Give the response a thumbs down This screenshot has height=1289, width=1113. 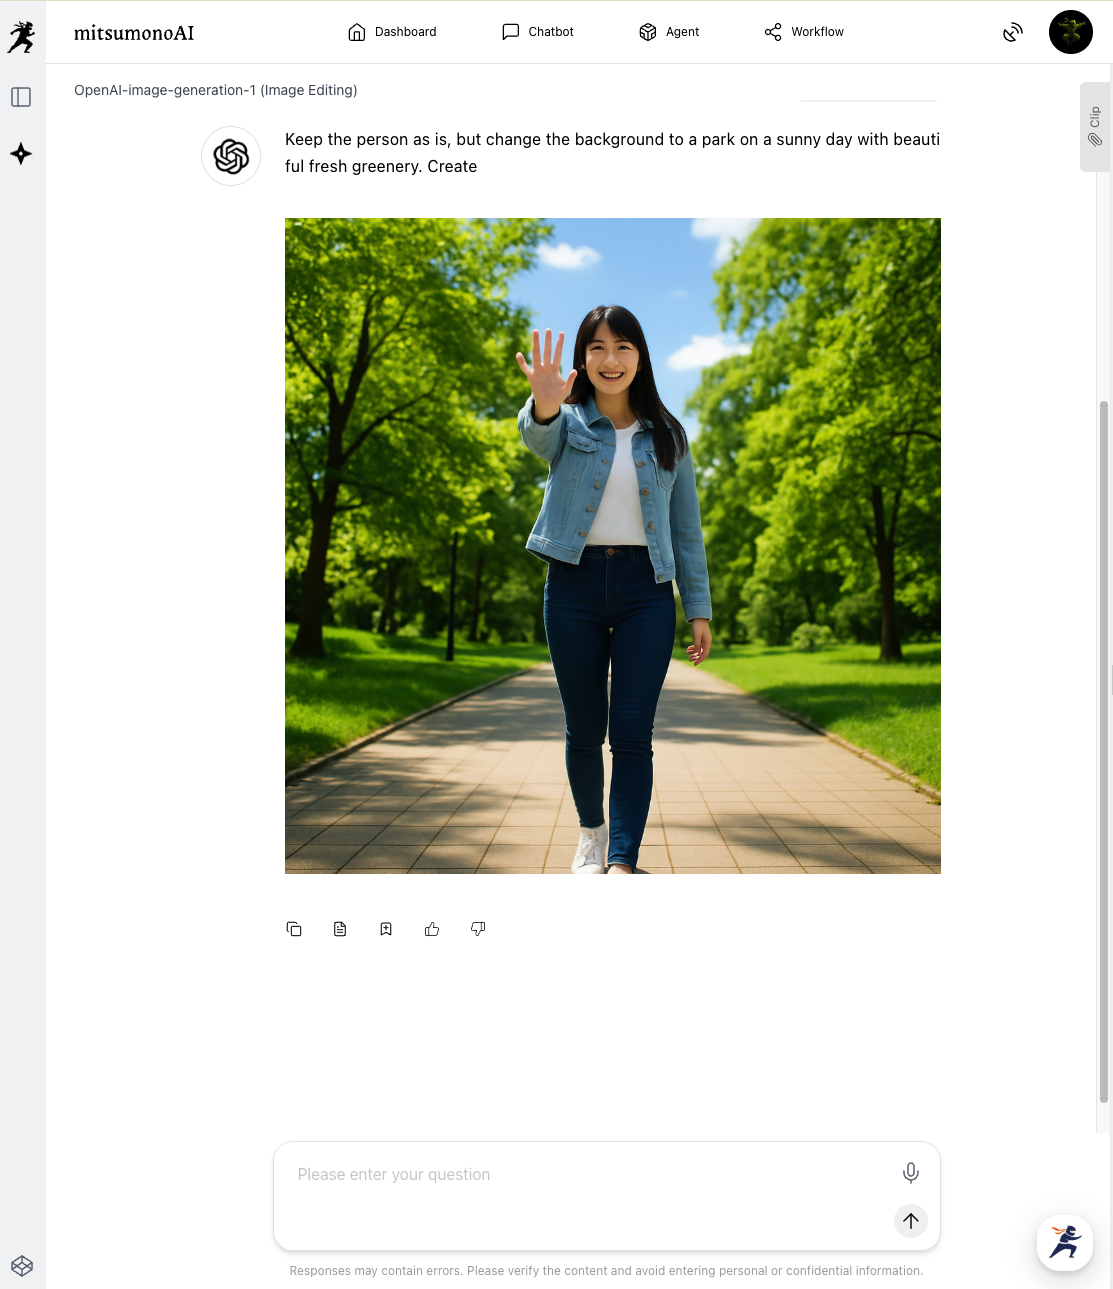click(x=478, y=929)
